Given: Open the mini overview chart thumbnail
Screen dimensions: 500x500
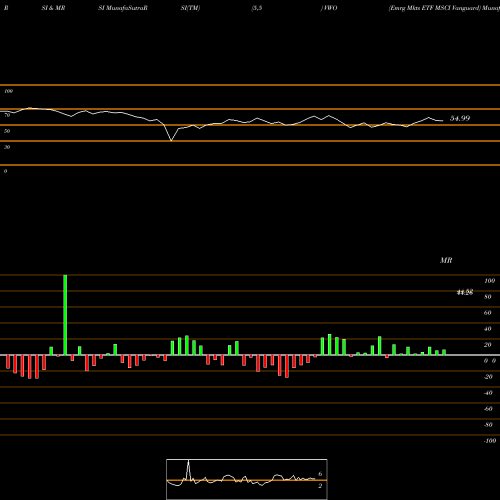Looking at the screenshot, I should coord(247,479).
